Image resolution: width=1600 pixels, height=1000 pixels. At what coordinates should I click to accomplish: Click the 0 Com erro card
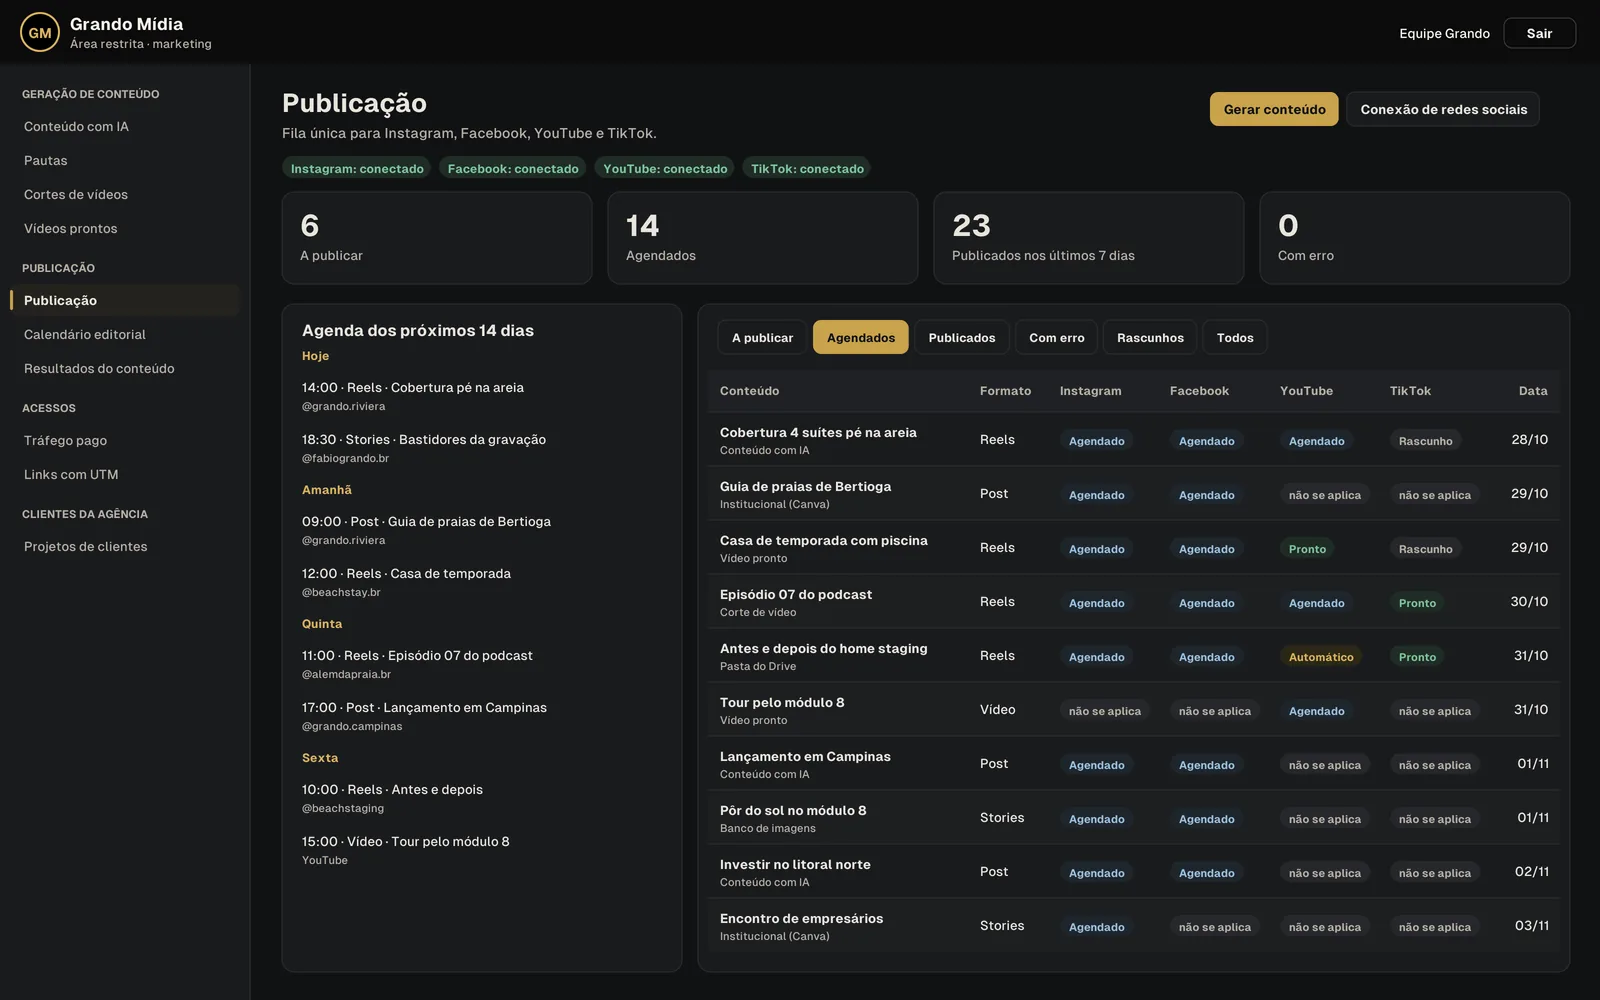tap(1415, 238)
